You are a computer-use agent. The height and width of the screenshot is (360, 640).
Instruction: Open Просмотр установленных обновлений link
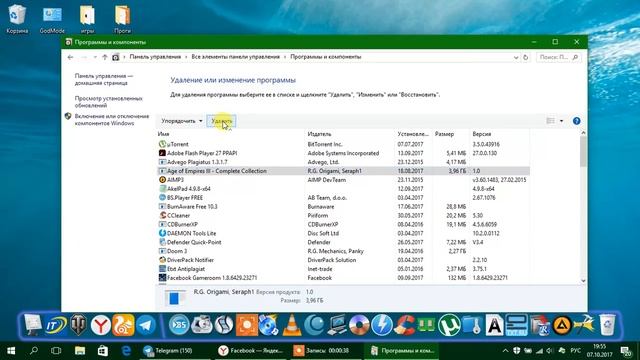click(x=109, y=102)
